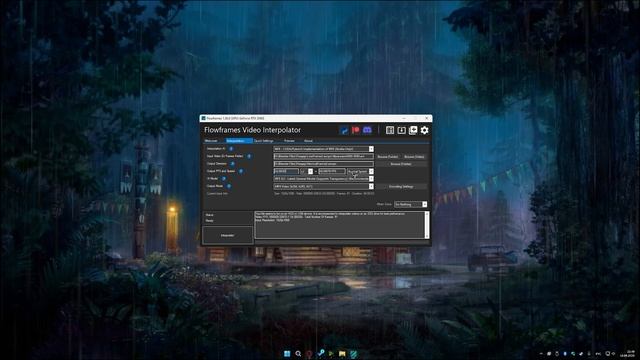Click the 'Flowframes Video Interpolator' title

[x=252, y=130]
